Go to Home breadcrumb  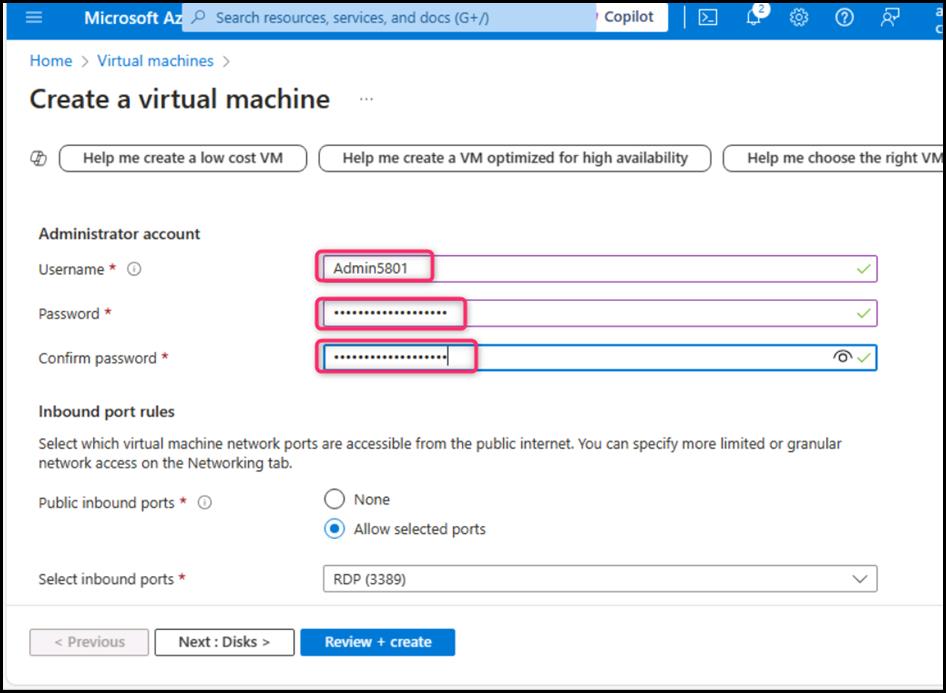point(51,61)
